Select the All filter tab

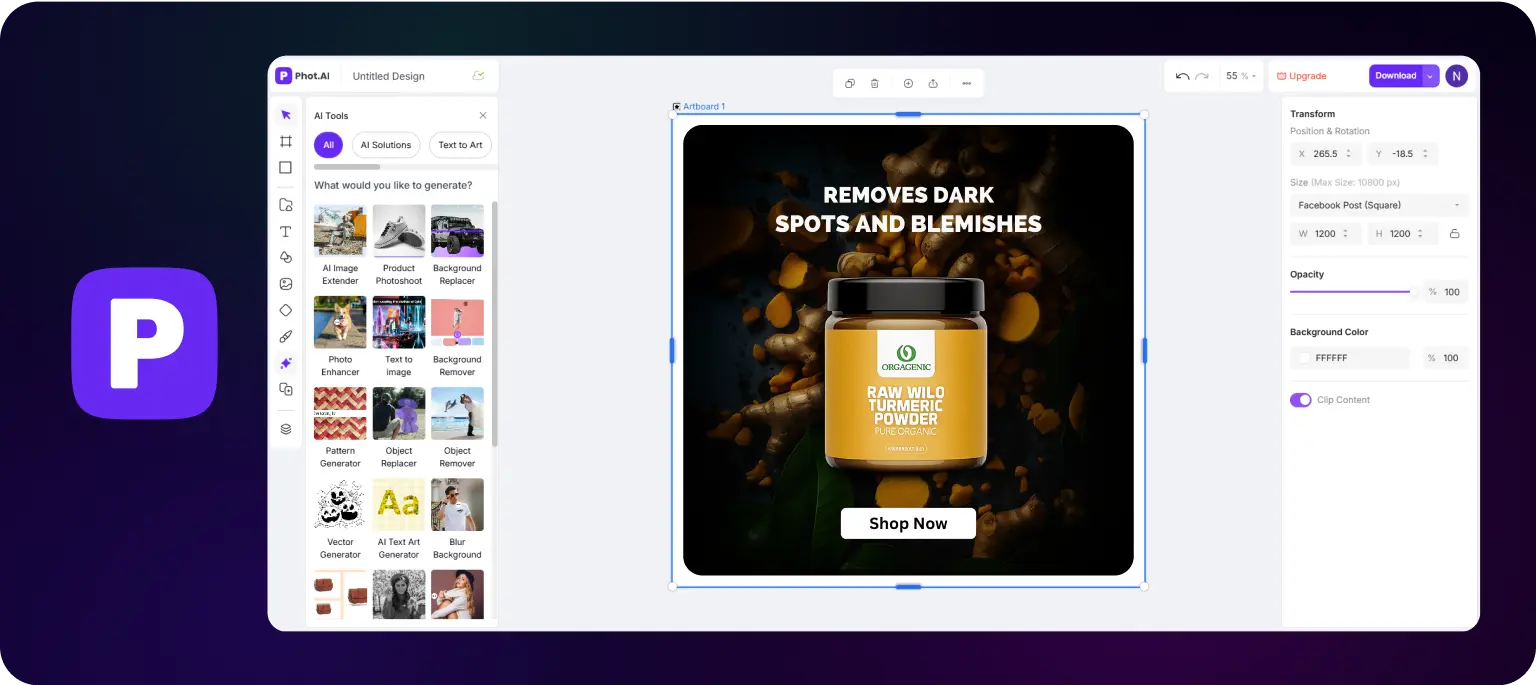(328, 145)
